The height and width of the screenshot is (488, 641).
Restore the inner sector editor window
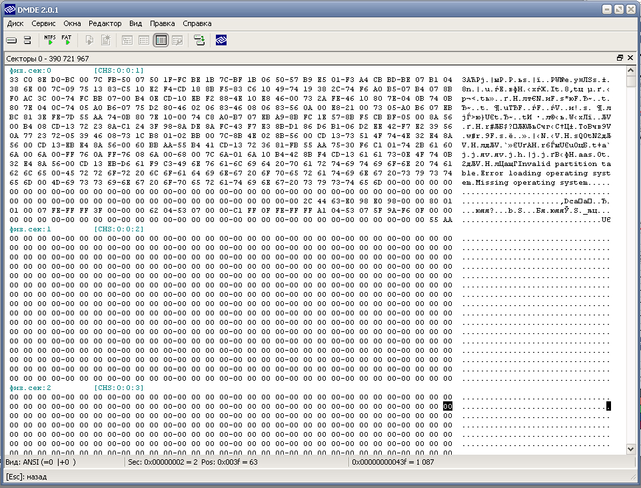pyautogui.click(x=620, y=59)
